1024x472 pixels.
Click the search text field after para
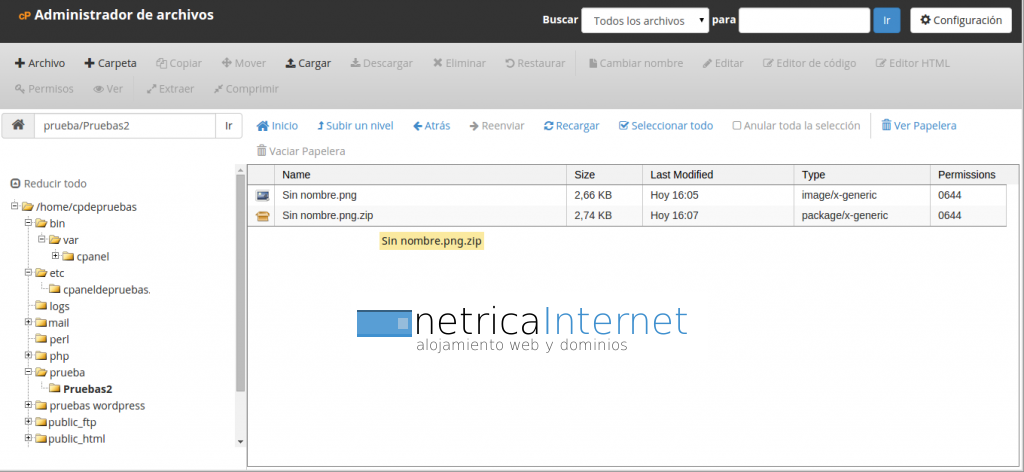pyautogui.click(x=804, y=20)
